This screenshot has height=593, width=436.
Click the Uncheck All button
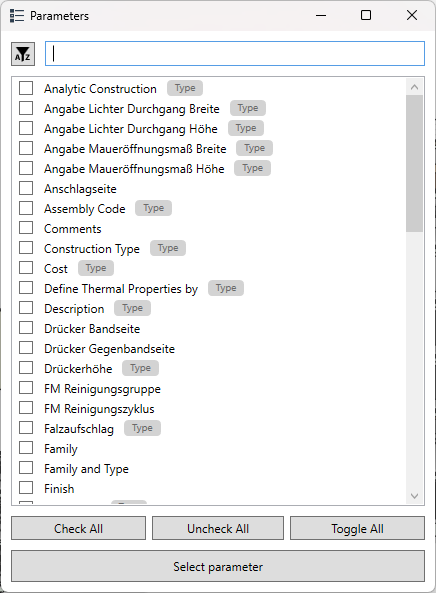pos(218,528)
